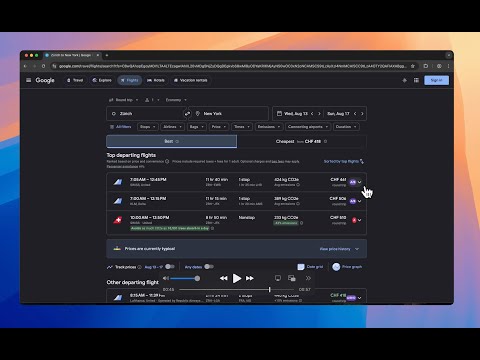Screen dimensions: 480x360
Task: Click the appearance brightness icon near Sign in
Action: 405,80
